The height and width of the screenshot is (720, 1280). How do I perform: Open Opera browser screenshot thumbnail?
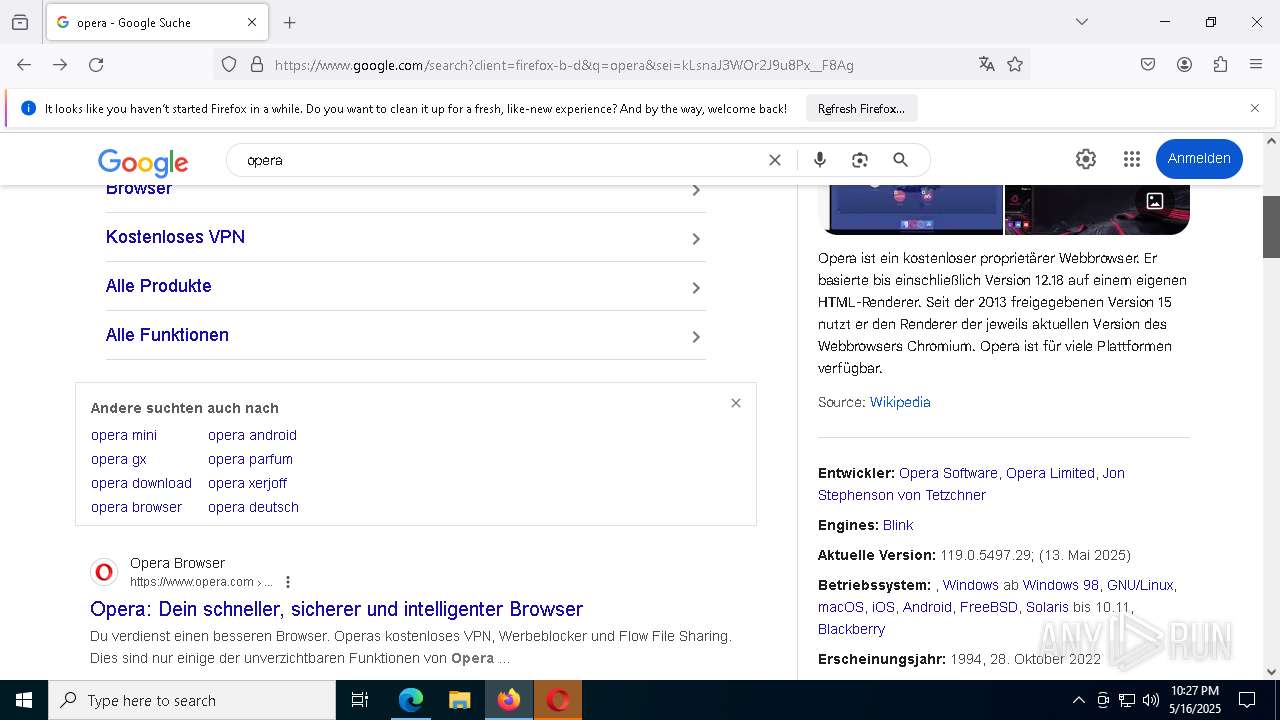[x=910, y=209]
